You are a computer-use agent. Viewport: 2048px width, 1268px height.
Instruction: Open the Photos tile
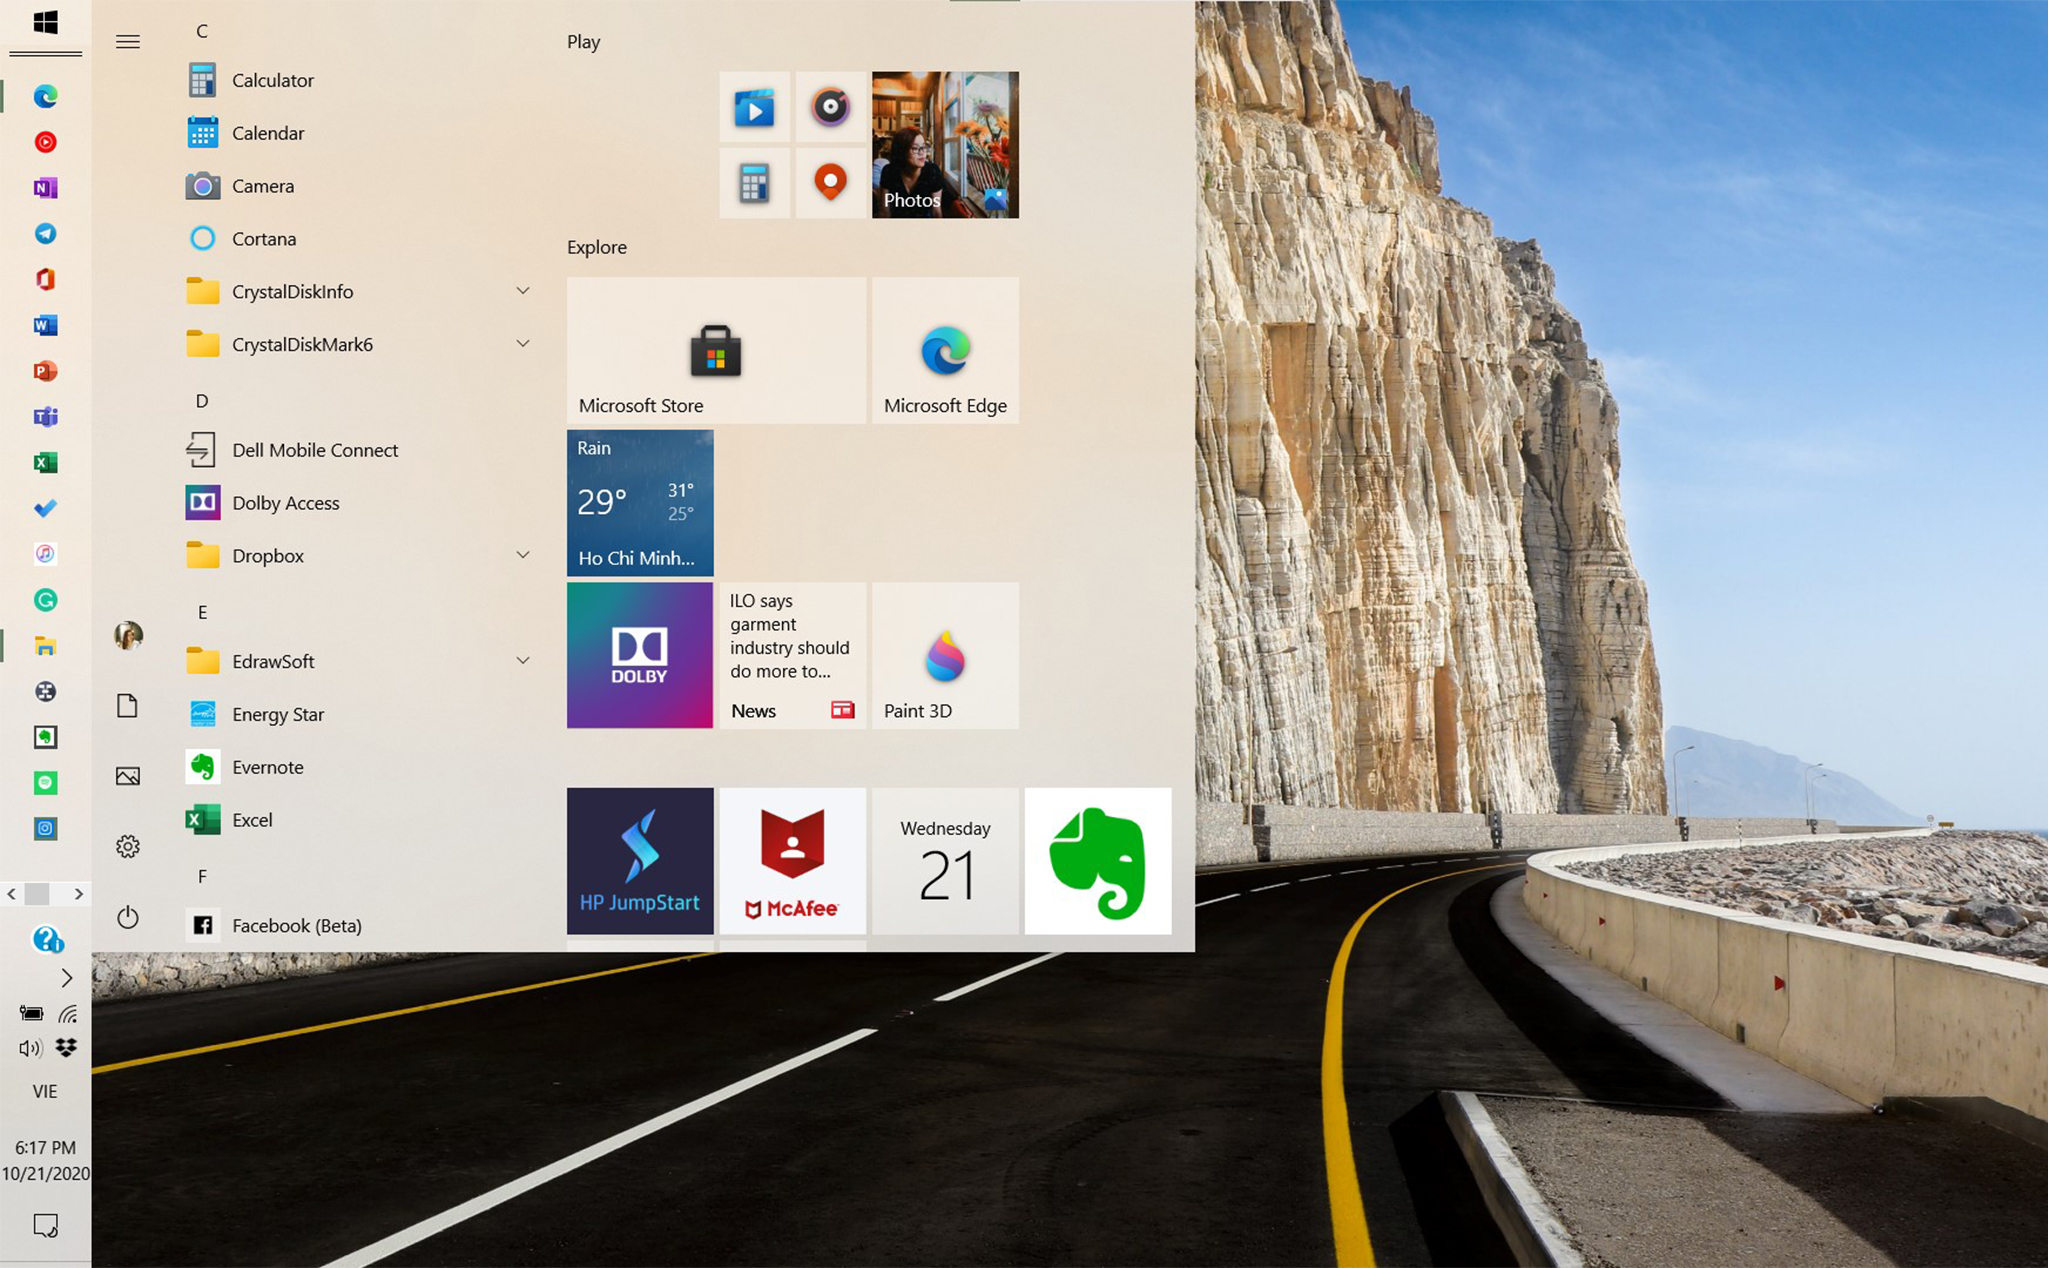945,145
